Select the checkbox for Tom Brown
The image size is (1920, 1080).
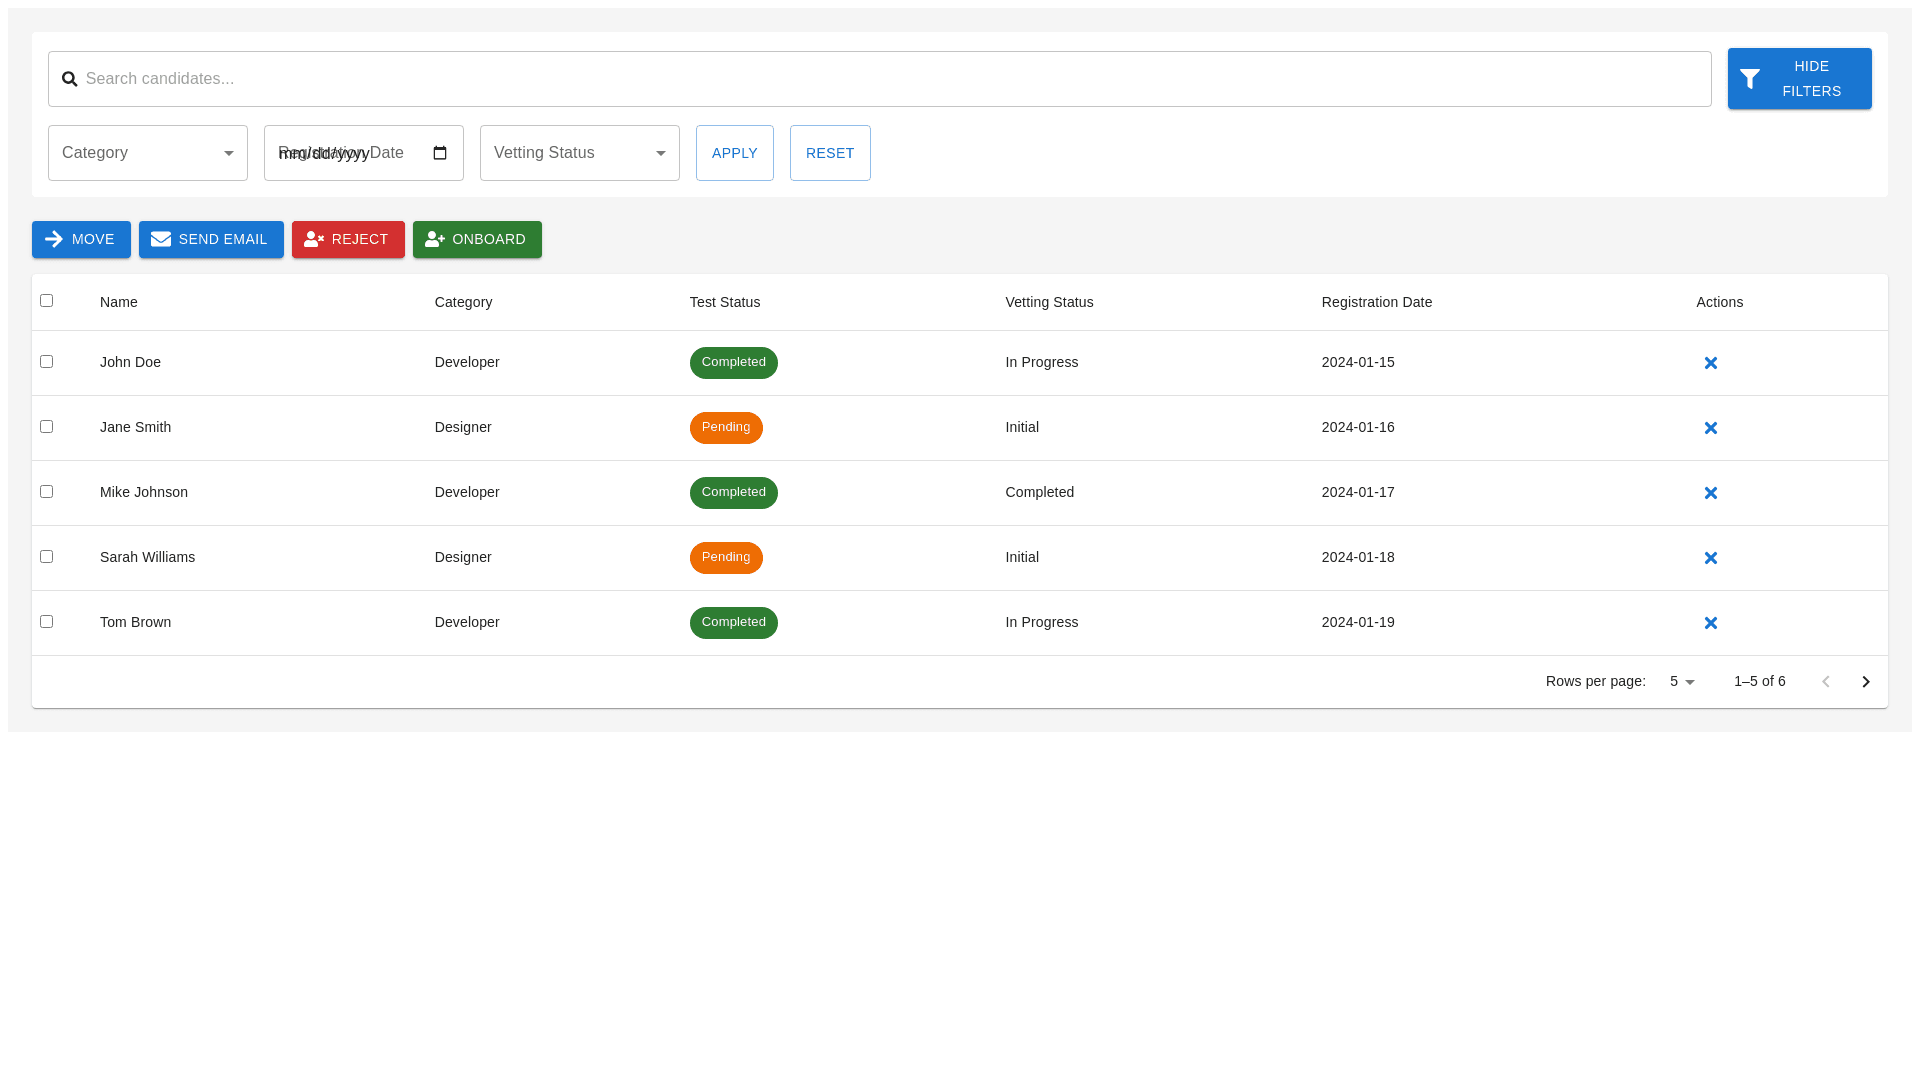tap(46, 621)
